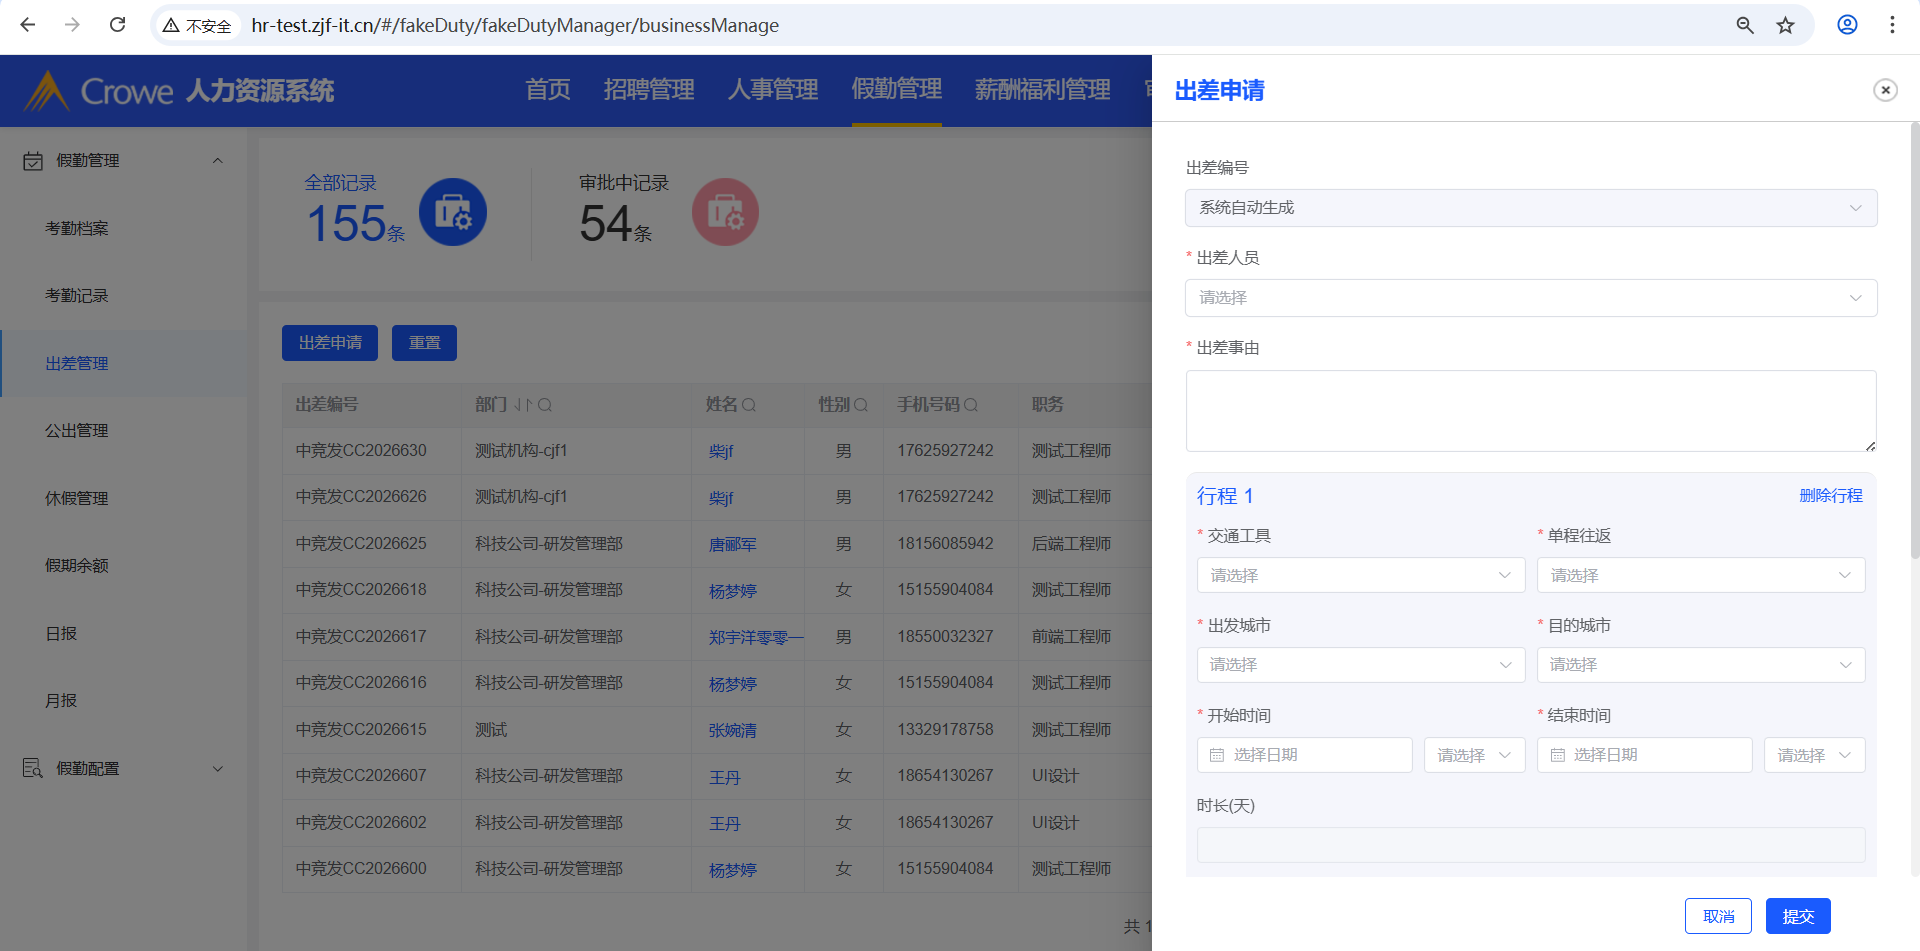Viewport: 1920px width, 951px height.
Task: Collapse the 假勤管理 sidebar section
Action: pyautogui.click(x=217, y=161)
